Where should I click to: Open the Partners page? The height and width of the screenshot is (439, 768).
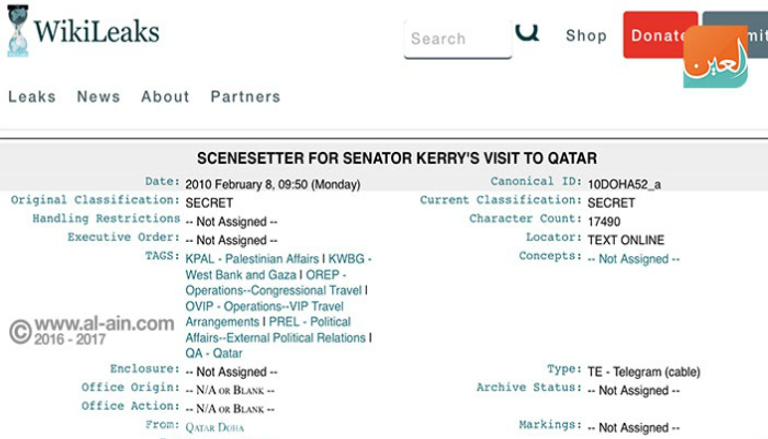(x=245, y=97)
